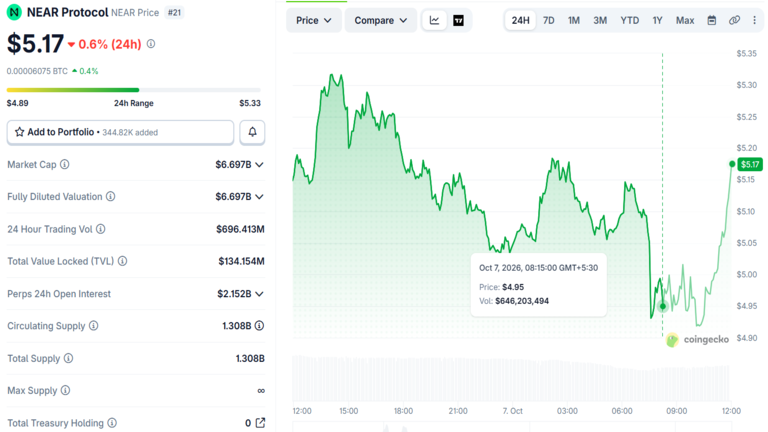
Task: Click the NEAR Protocol logo icon
Action: coord(14,12)
